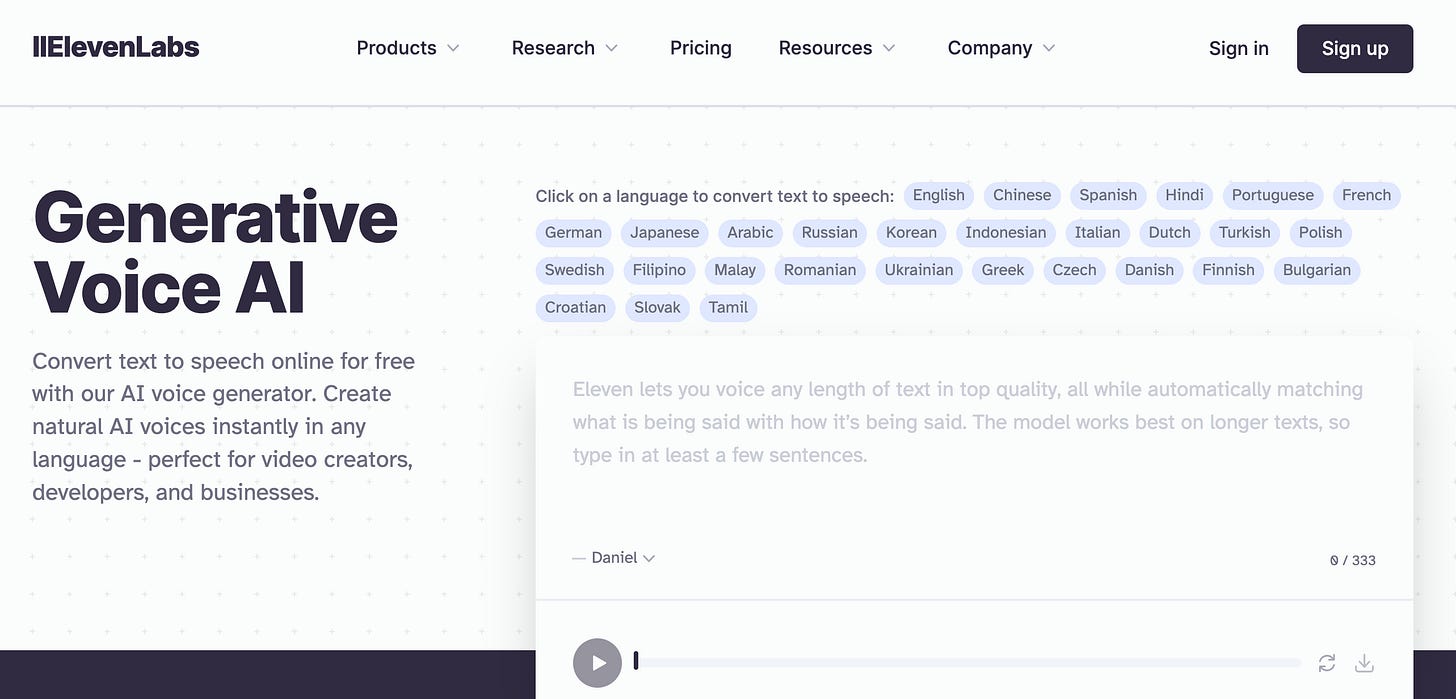Open the Products dropdown menu

click(x=408, y=48)
